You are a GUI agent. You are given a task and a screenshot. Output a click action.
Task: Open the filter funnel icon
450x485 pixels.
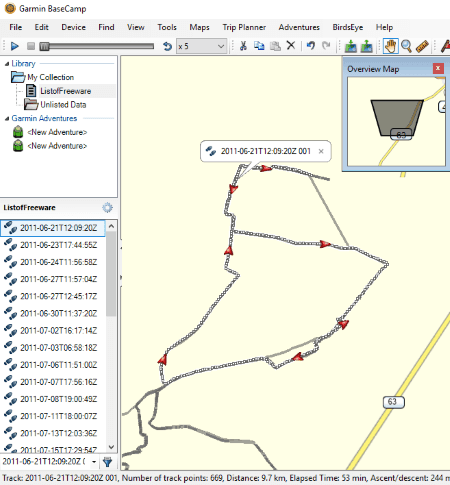107,462
